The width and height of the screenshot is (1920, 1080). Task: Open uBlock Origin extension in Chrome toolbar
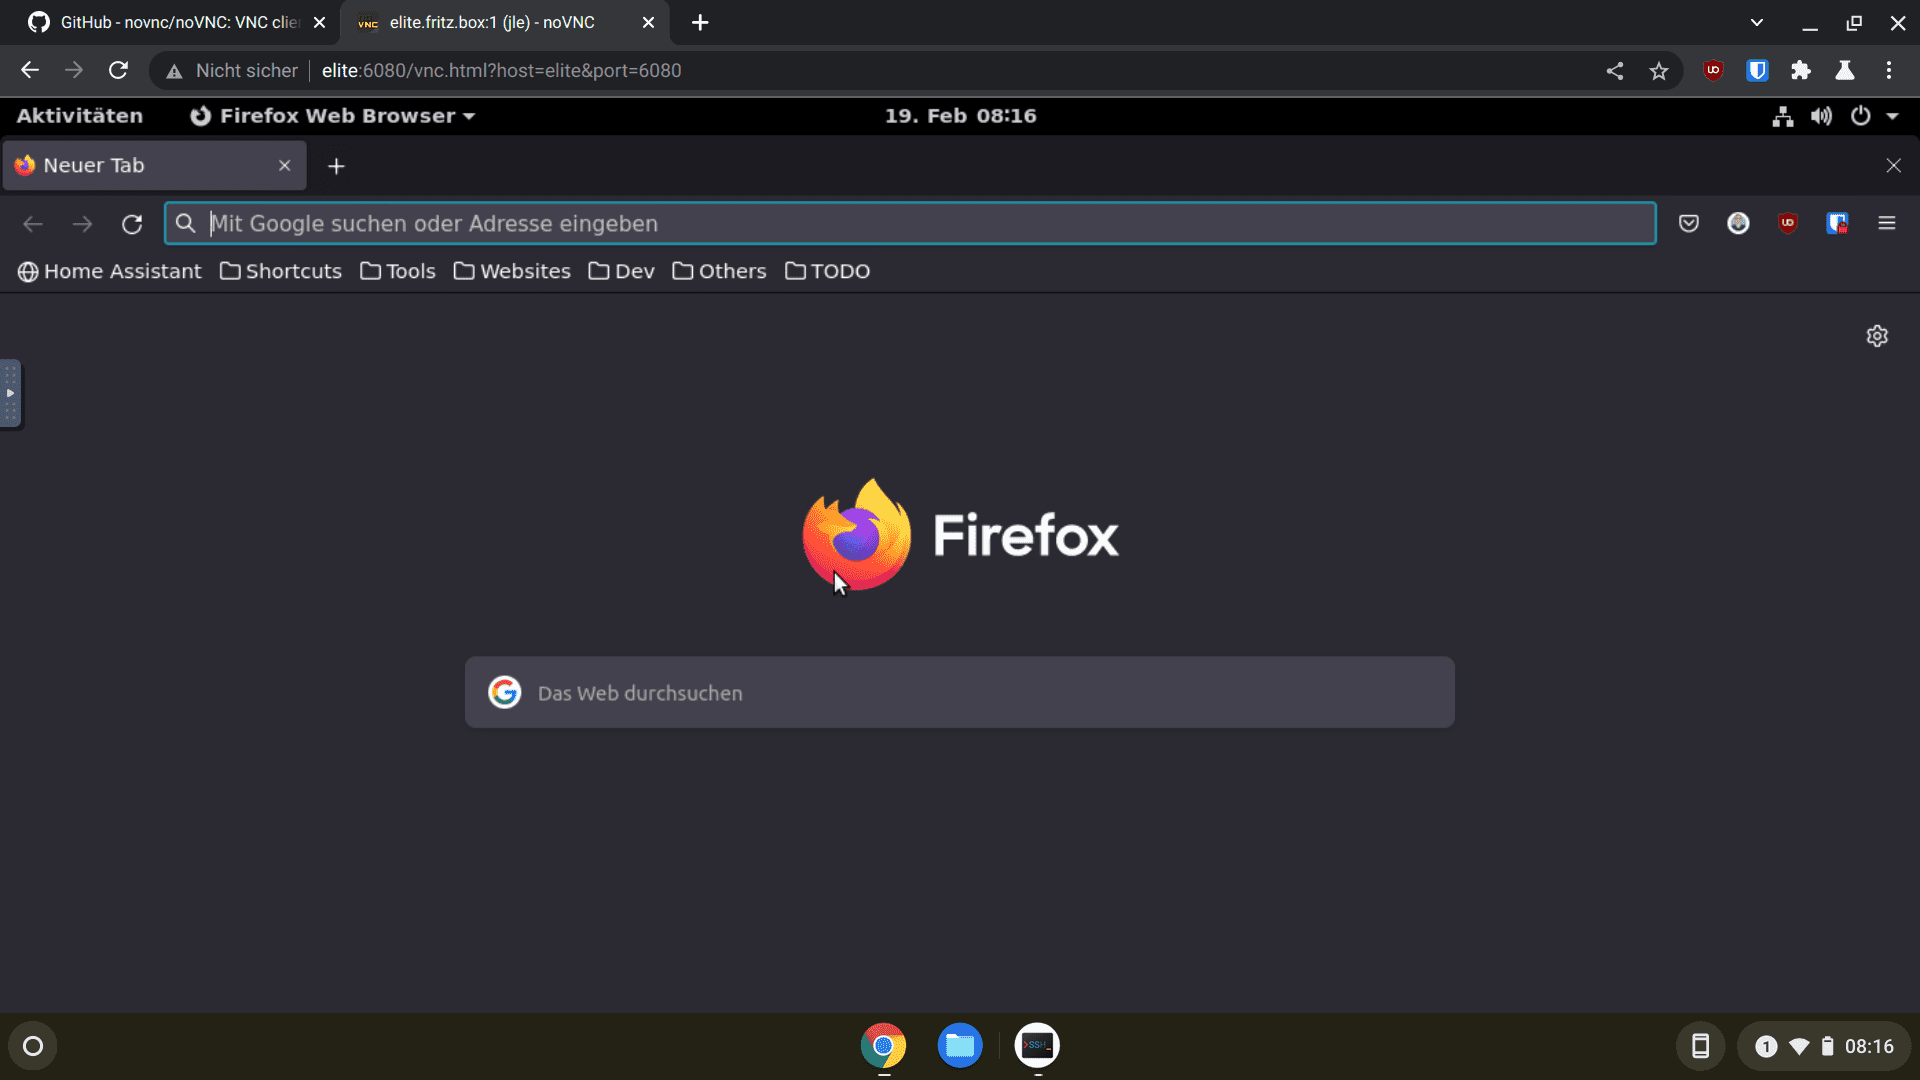click(x=1713, y=70)
